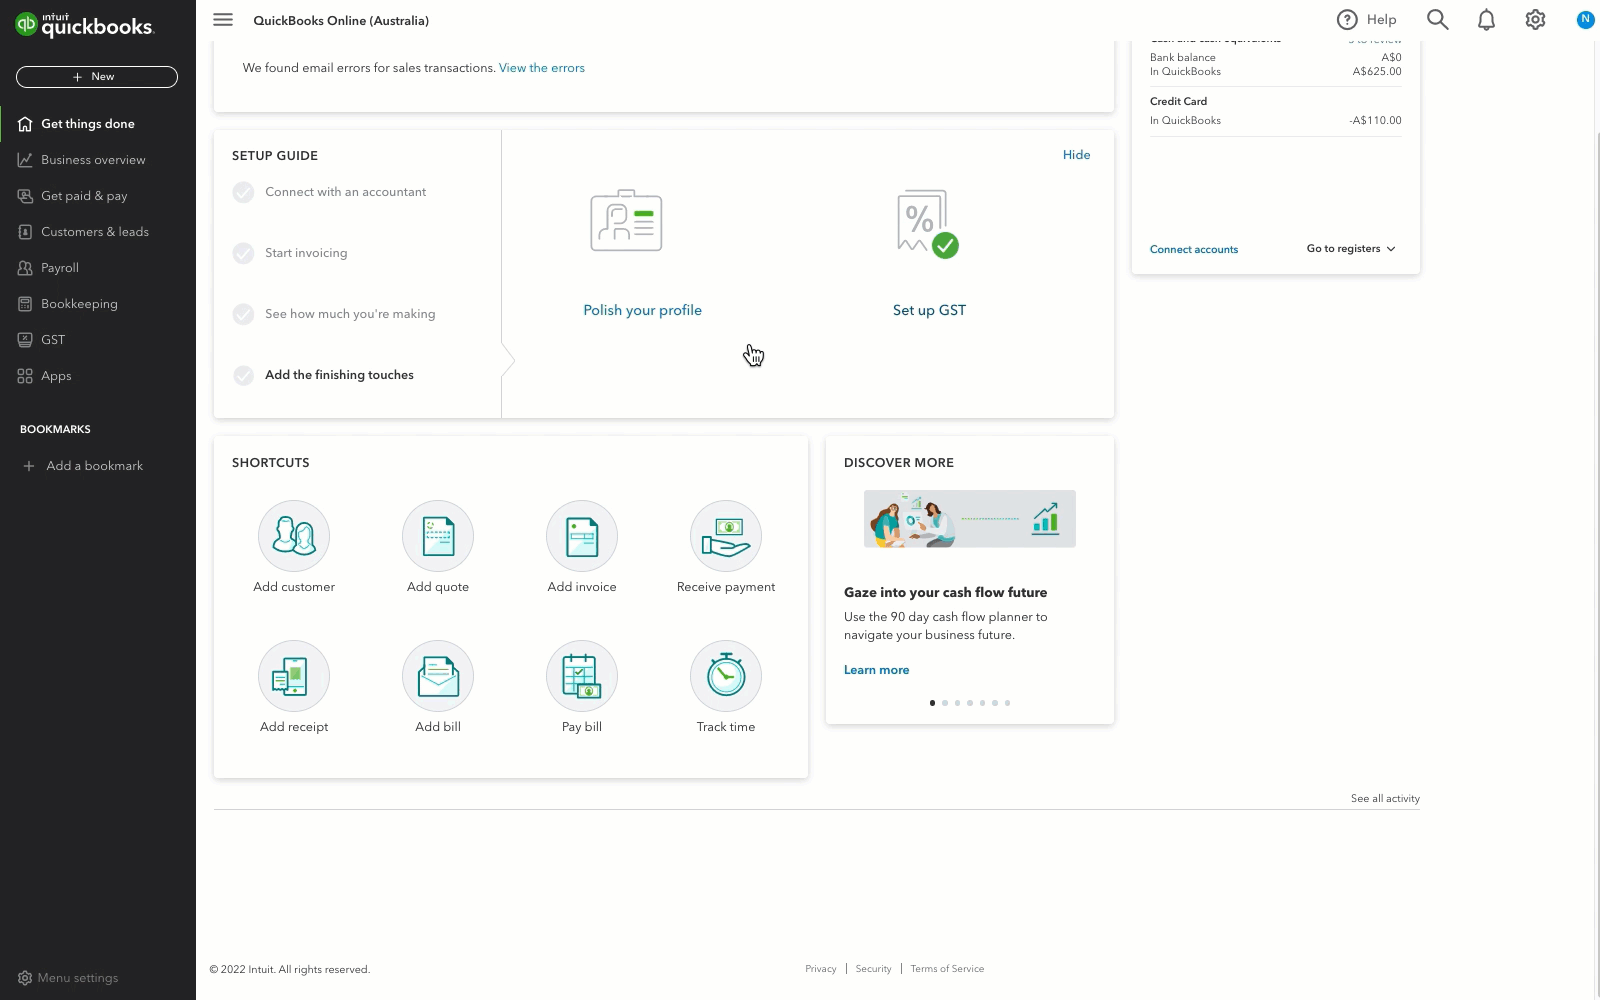Open the Terms of Service footer link
This screenshot has width=1600, height=1000.
point(947,969)
